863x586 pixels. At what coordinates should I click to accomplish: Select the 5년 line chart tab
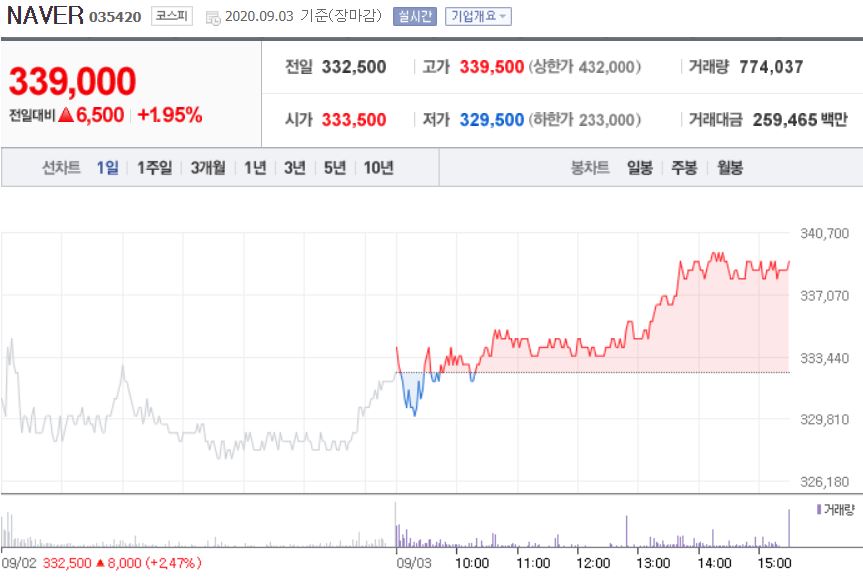coord(335,167)
